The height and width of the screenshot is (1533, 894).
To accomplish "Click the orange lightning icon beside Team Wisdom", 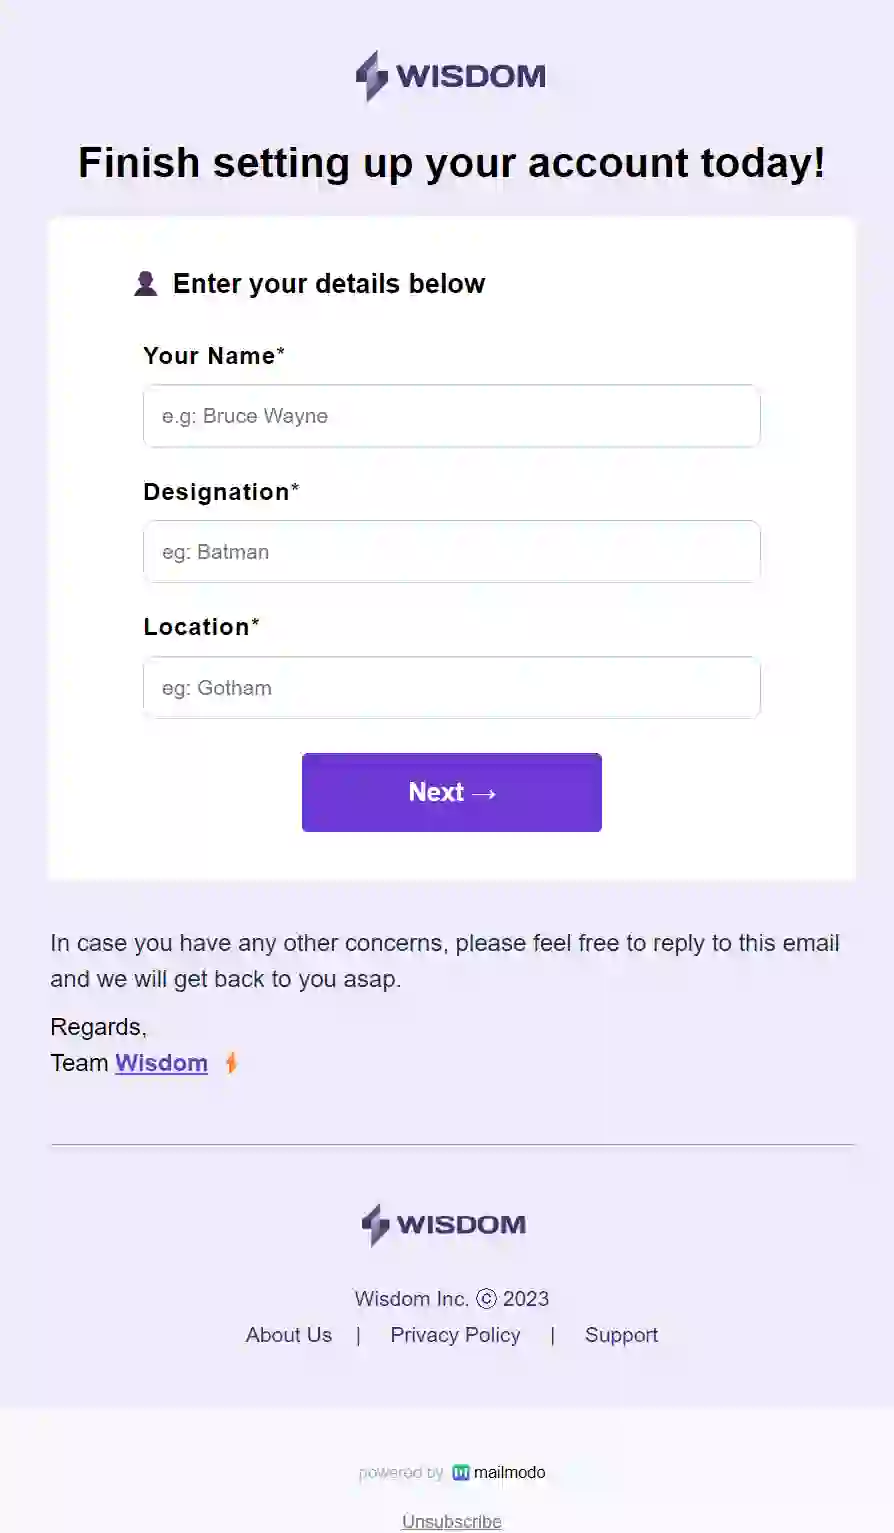I will click(x=230, y=1063).
